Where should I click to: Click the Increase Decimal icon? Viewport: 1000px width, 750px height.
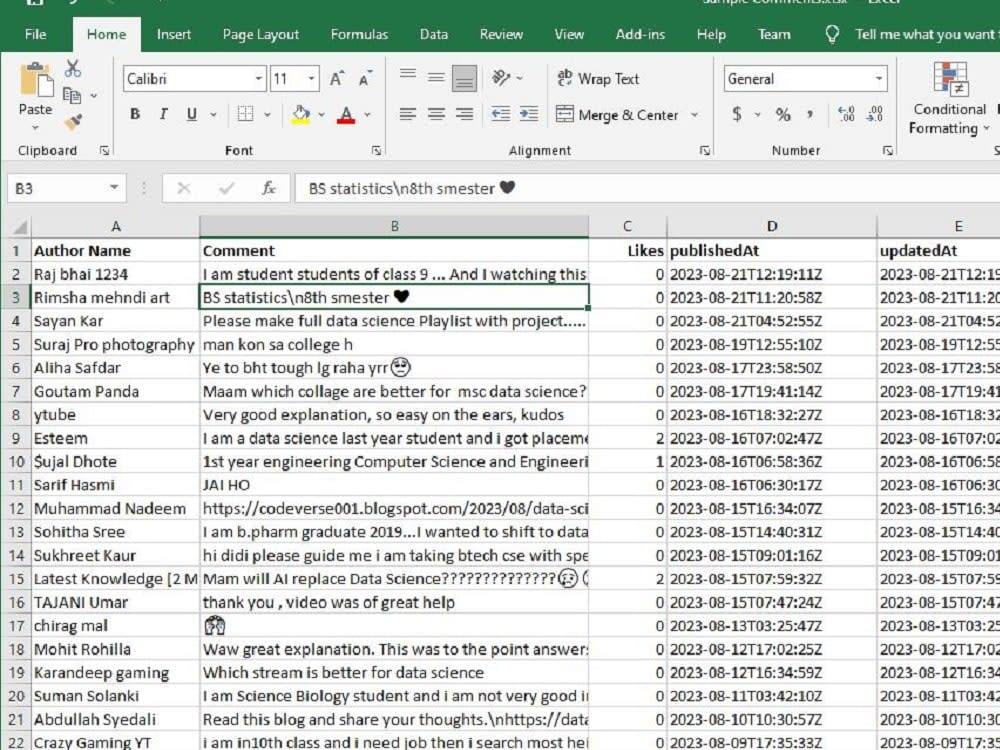pos(845,114)
